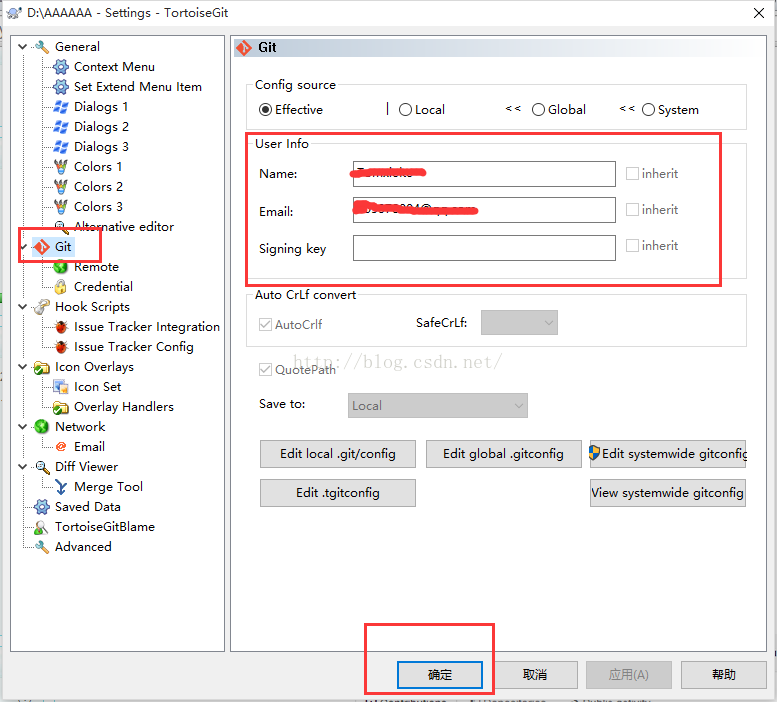This screenshot has height=702, width=777.
Task: Open help with 帮助 button
Action: (x=723, y=675)
